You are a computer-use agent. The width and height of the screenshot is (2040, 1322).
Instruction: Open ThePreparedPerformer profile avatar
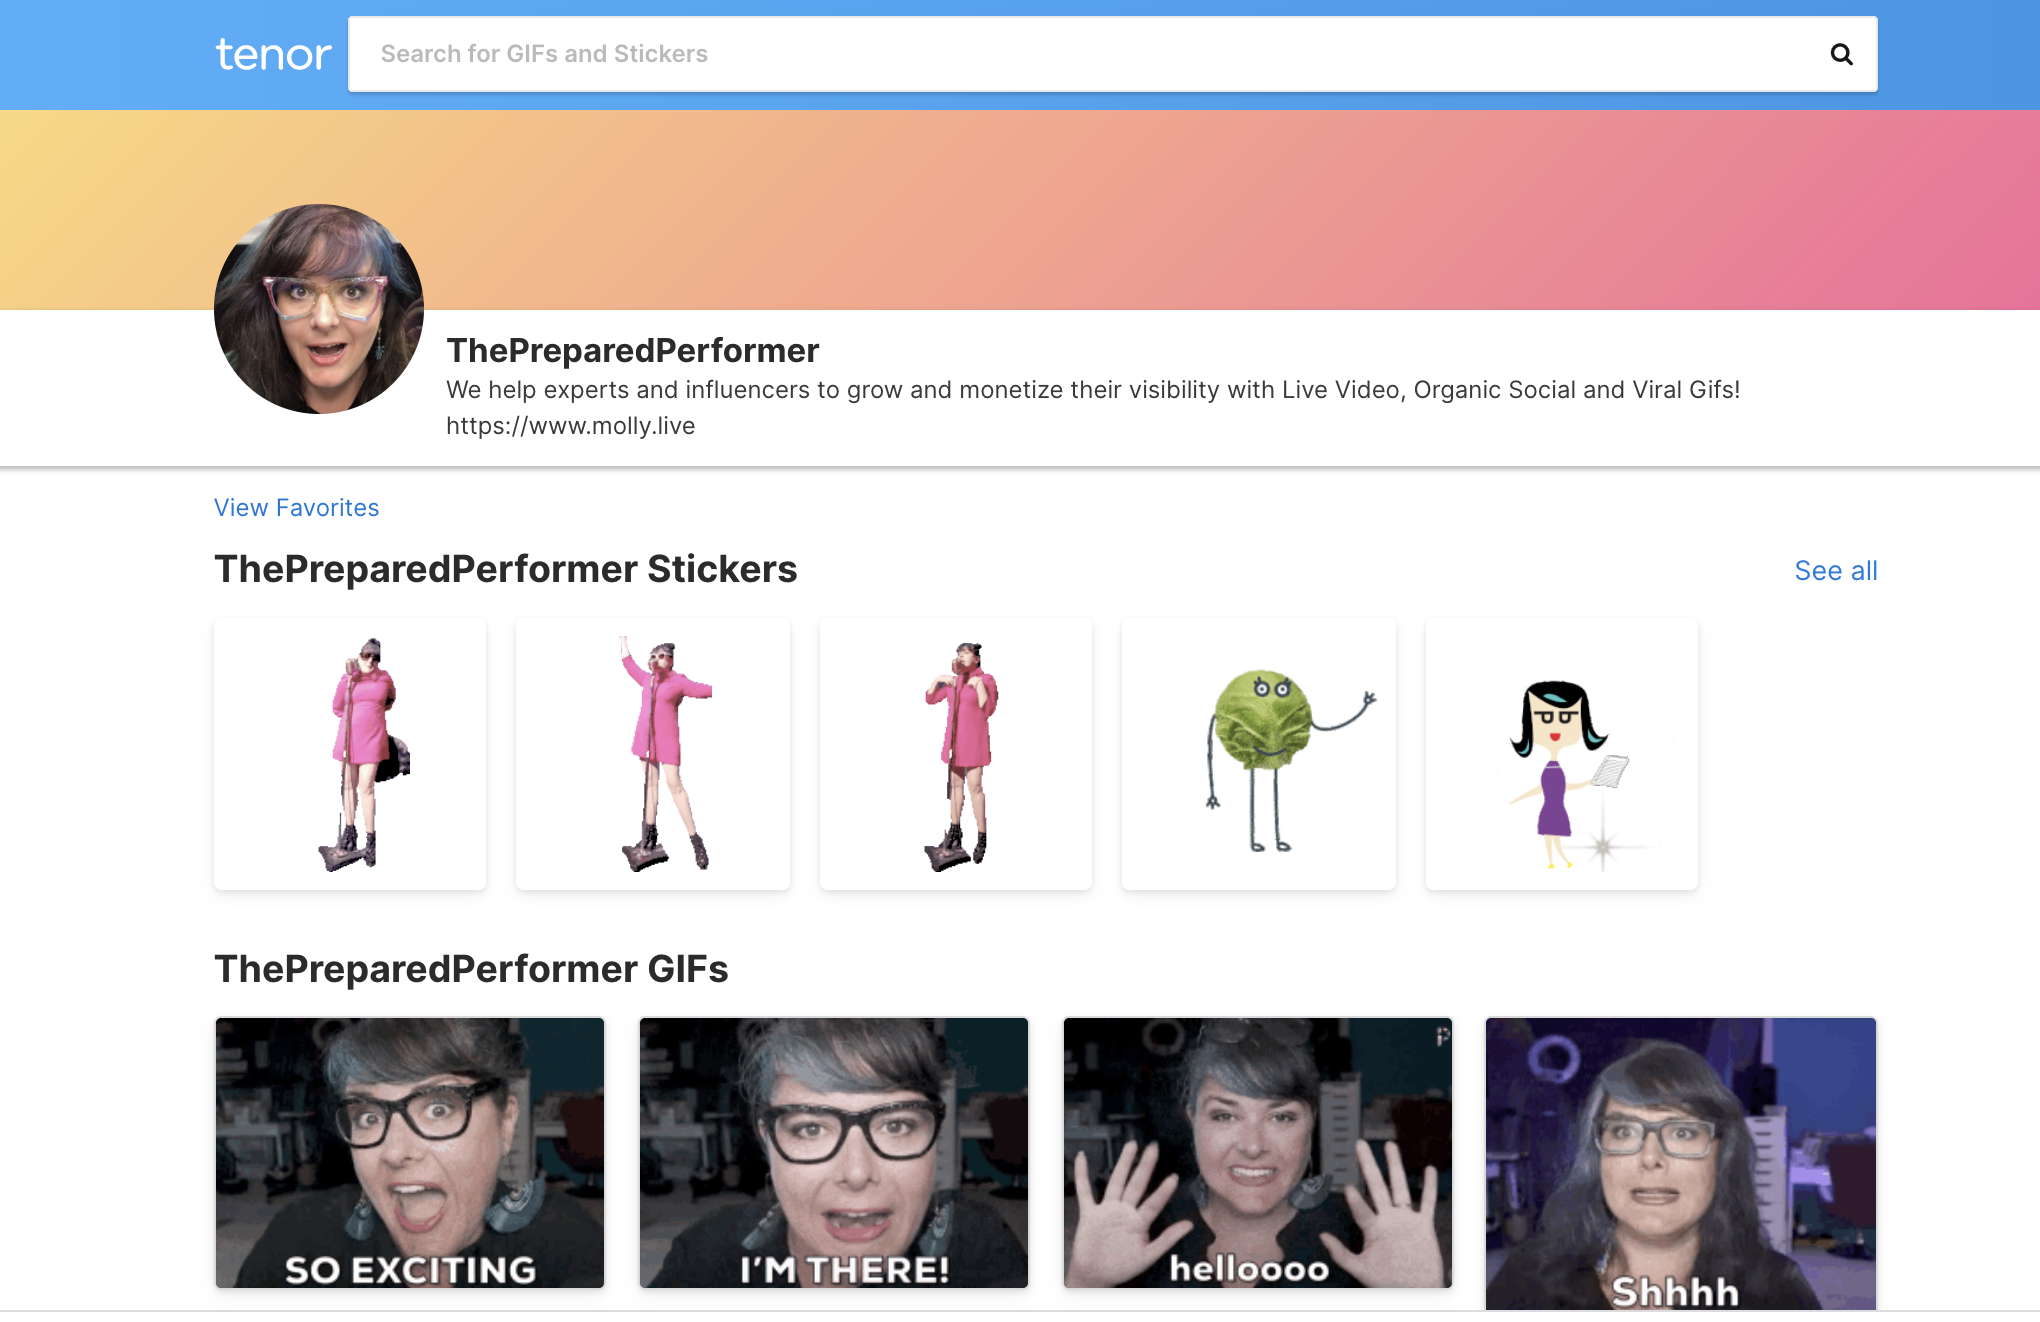point(319,309)
